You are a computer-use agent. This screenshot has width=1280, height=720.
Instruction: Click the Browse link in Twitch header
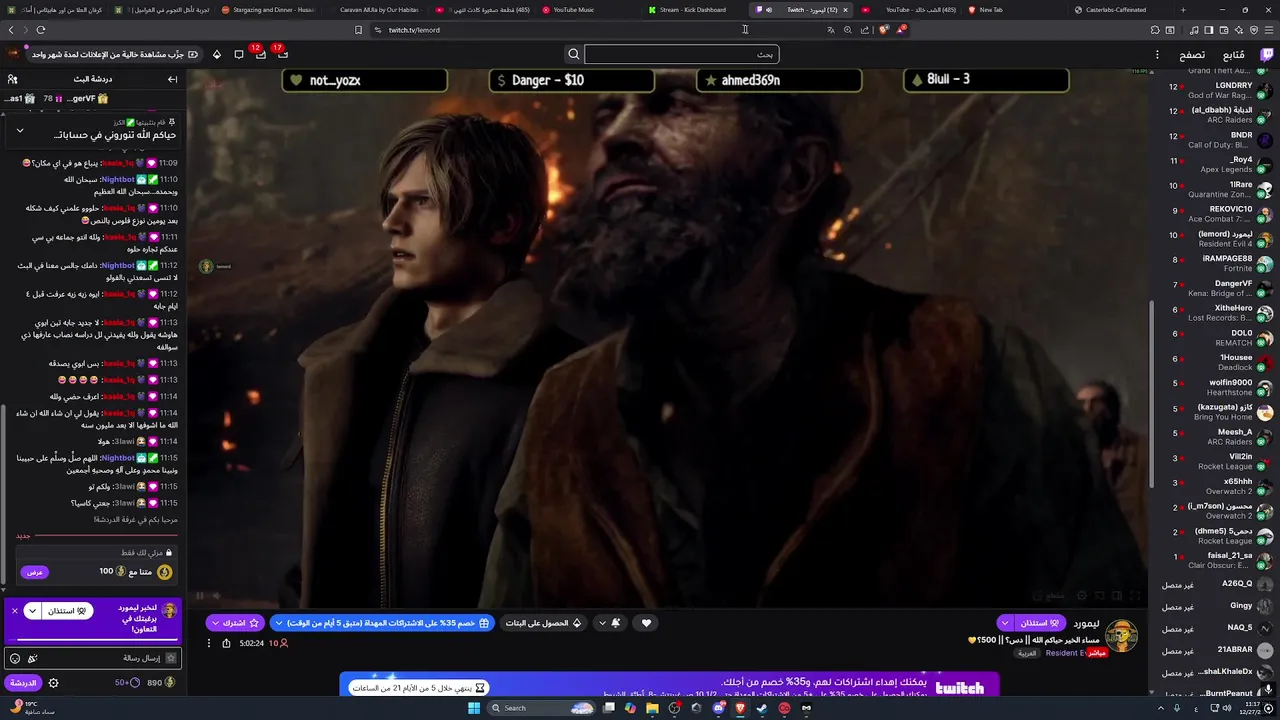tap(1192, 55)
